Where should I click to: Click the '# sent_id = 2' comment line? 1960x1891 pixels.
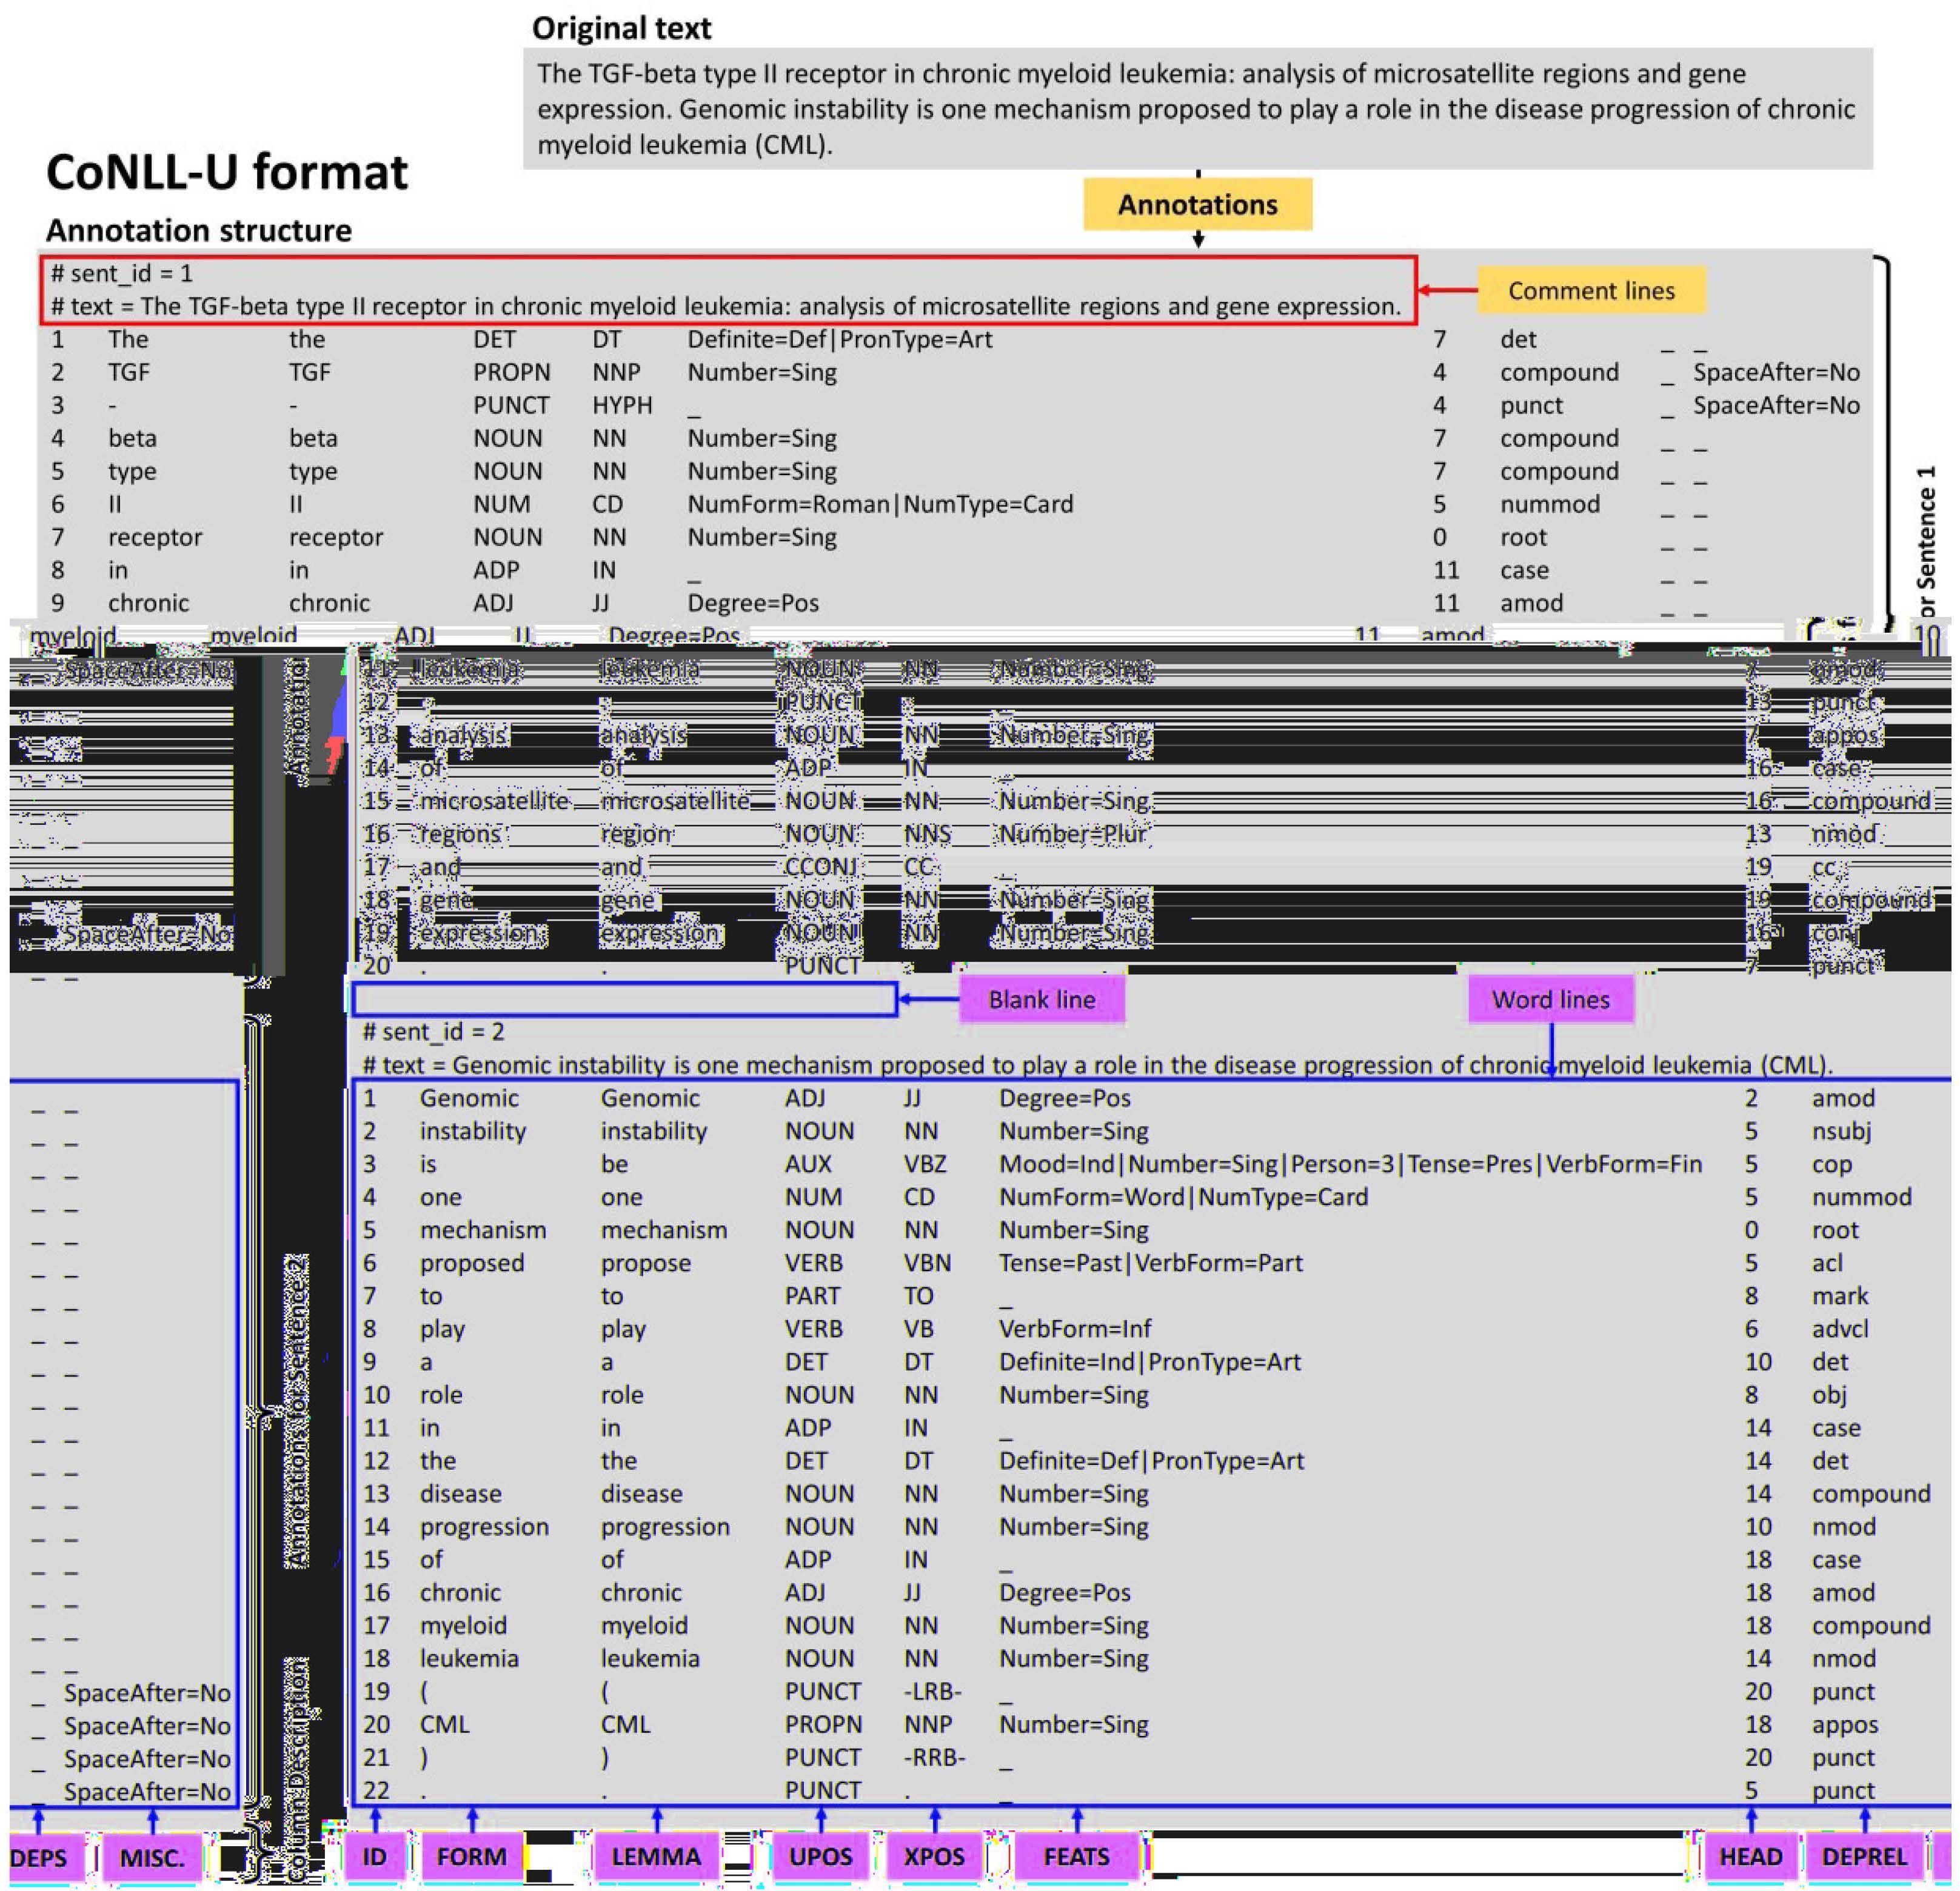click(433, 1031)
